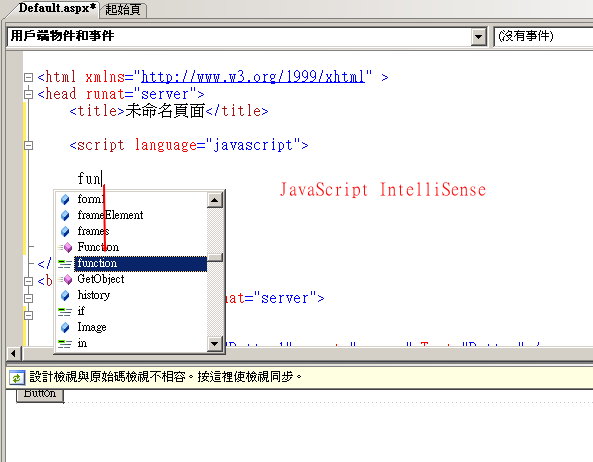Collapse the script tag outline node
Image resolution: width=593 pixels, height=462 pixels.
[28, 145]
